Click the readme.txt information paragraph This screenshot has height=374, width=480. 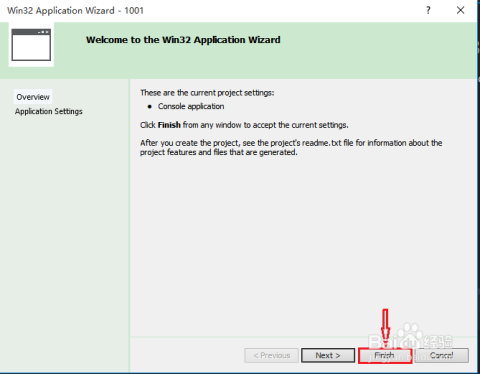[291, 148]
